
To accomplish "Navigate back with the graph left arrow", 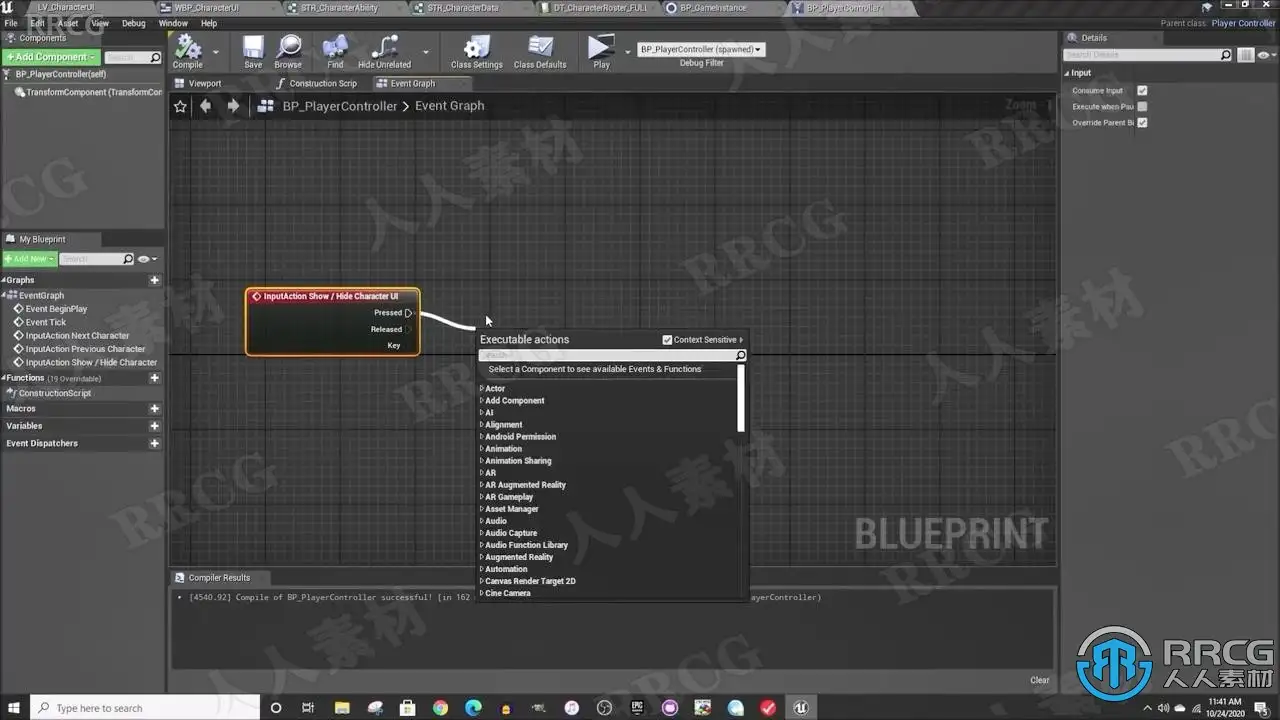I will (x=206, y=106).
